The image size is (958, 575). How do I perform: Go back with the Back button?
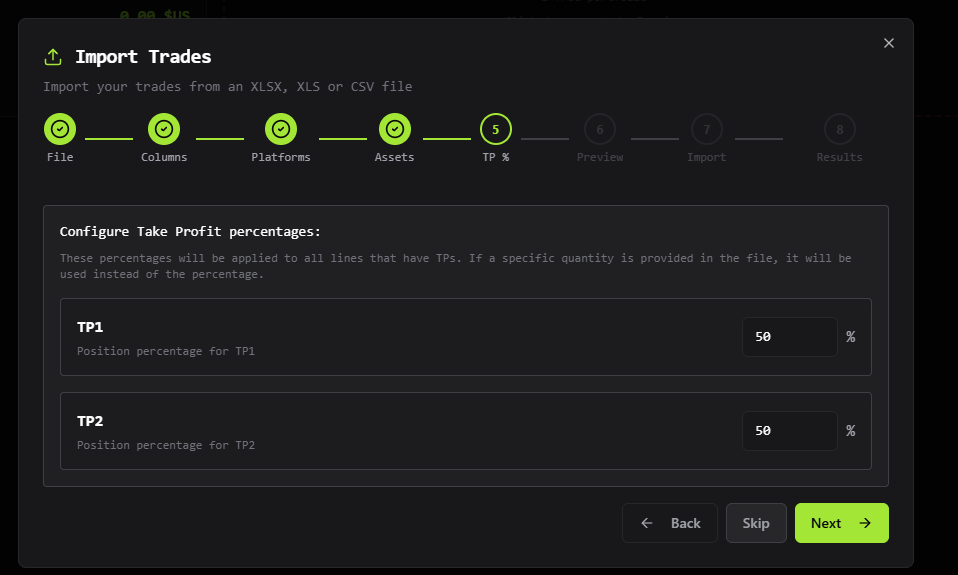tap(670, 523)
